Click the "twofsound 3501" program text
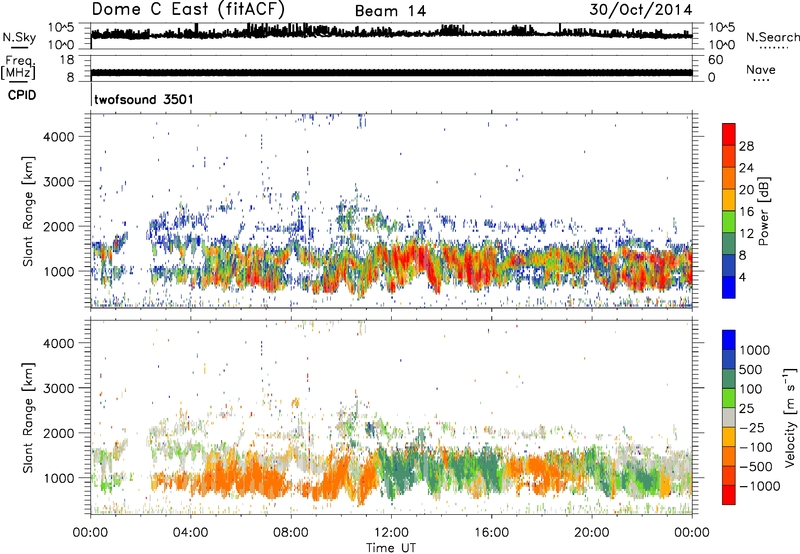 pos(144,99)
